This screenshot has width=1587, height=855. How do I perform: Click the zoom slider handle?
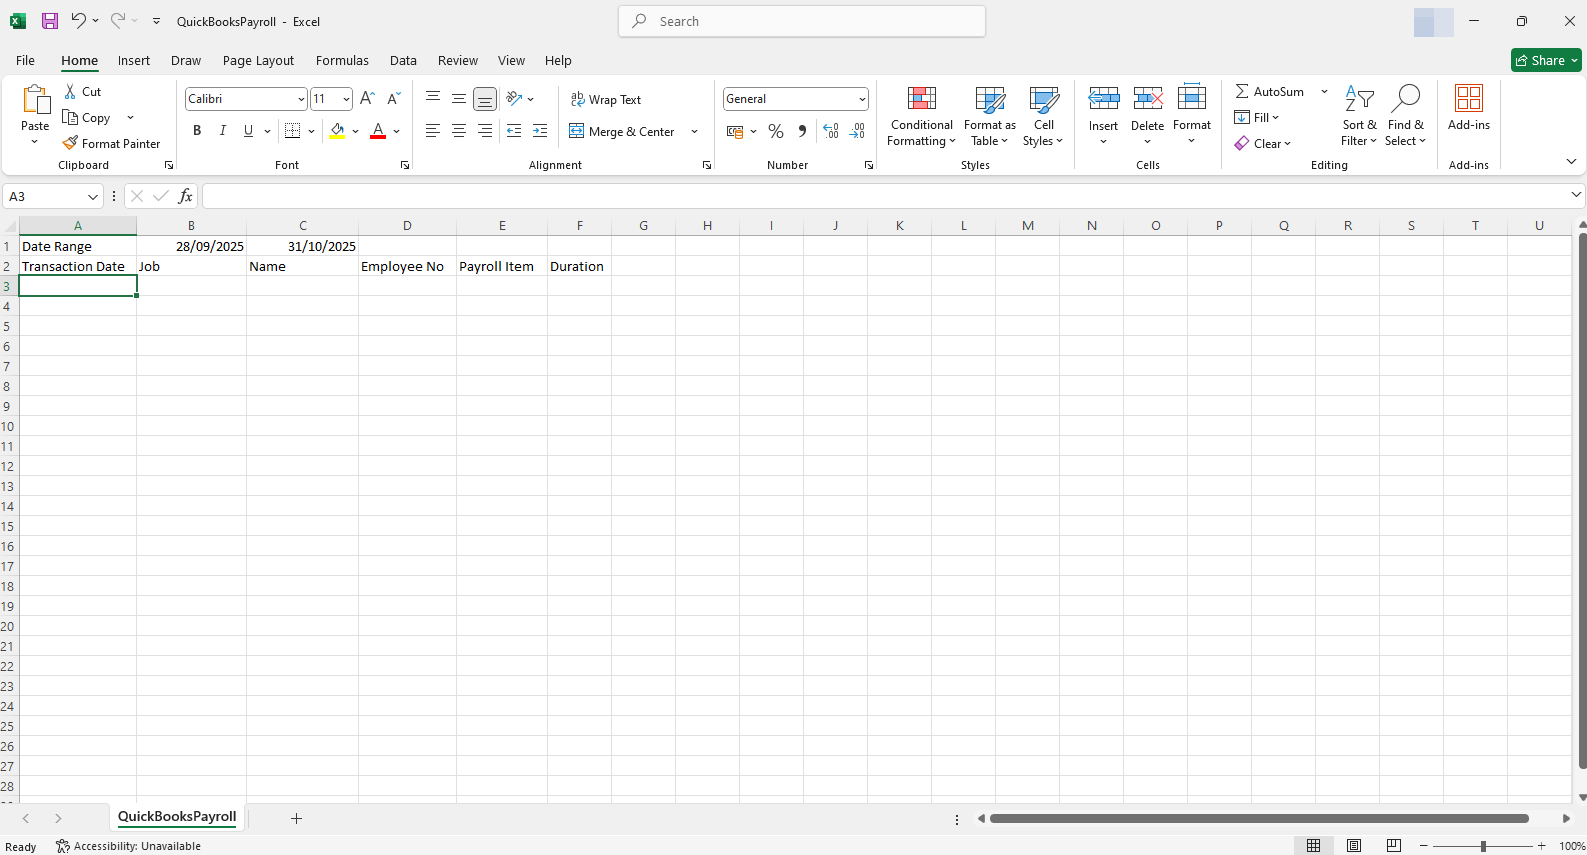click(x=1483, y=846)
